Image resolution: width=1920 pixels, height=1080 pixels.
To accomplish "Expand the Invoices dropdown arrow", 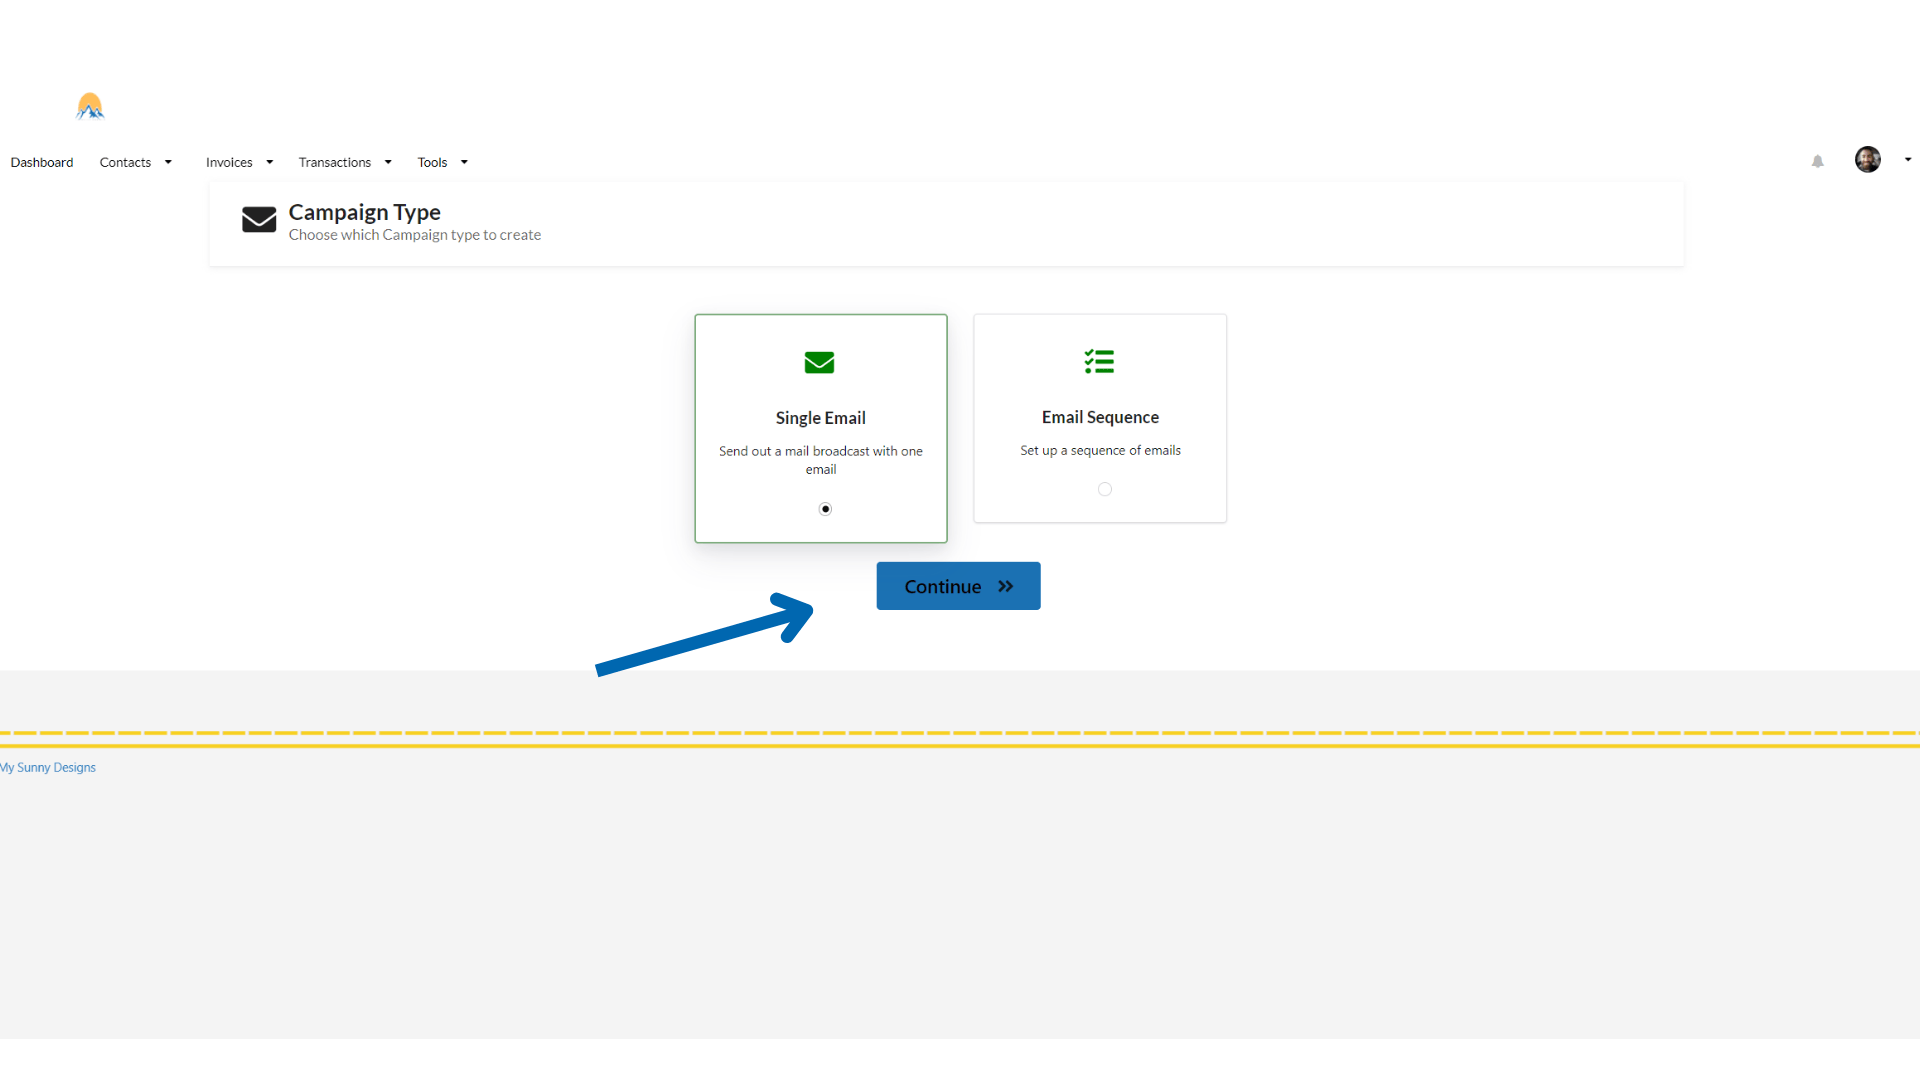I will click(x=270, y=162).
